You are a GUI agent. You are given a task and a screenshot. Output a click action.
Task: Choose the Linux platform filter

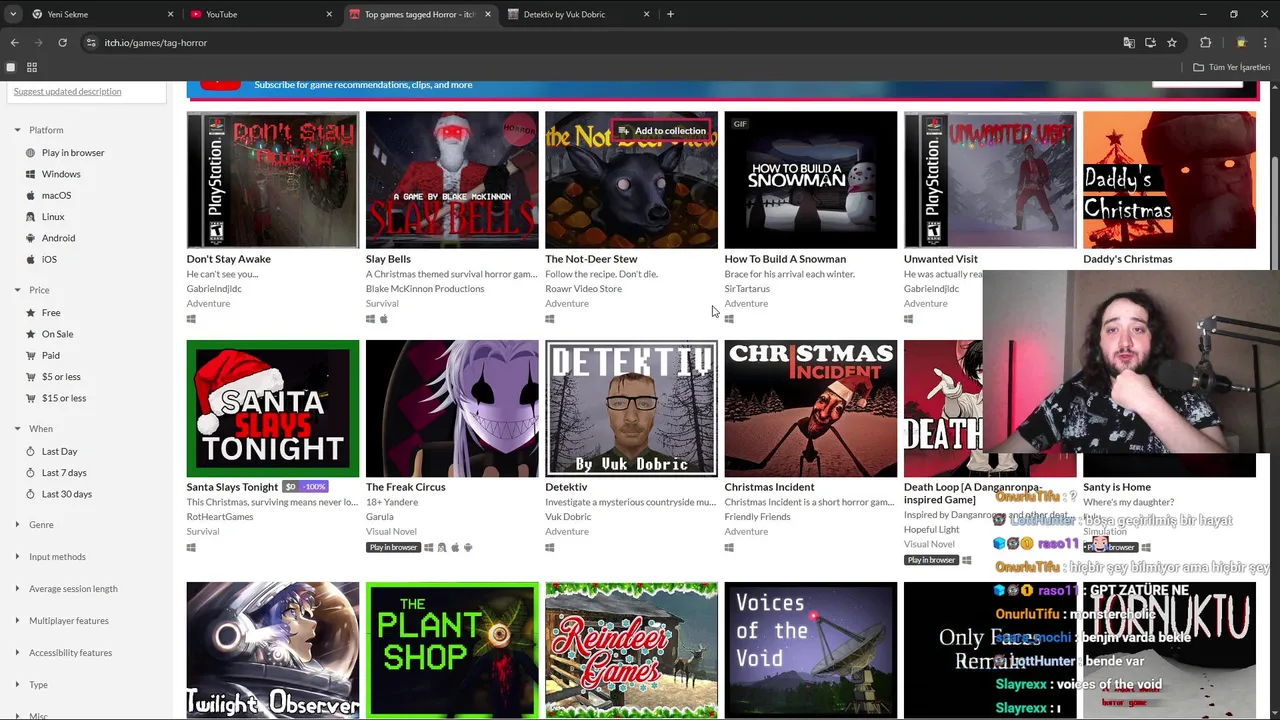click(x=53, y=217)
